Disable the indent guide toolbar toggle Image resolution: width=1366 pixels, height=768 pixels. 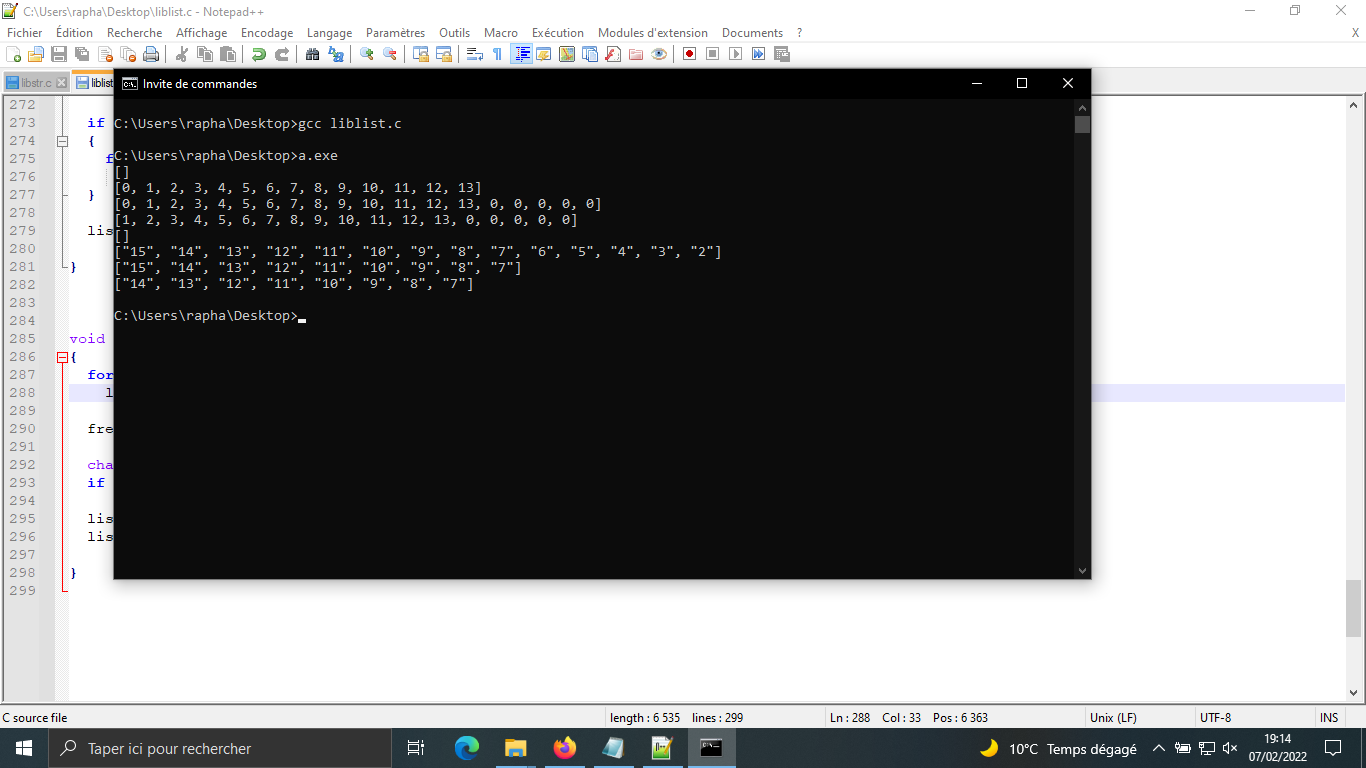click(x=521, y=54)
